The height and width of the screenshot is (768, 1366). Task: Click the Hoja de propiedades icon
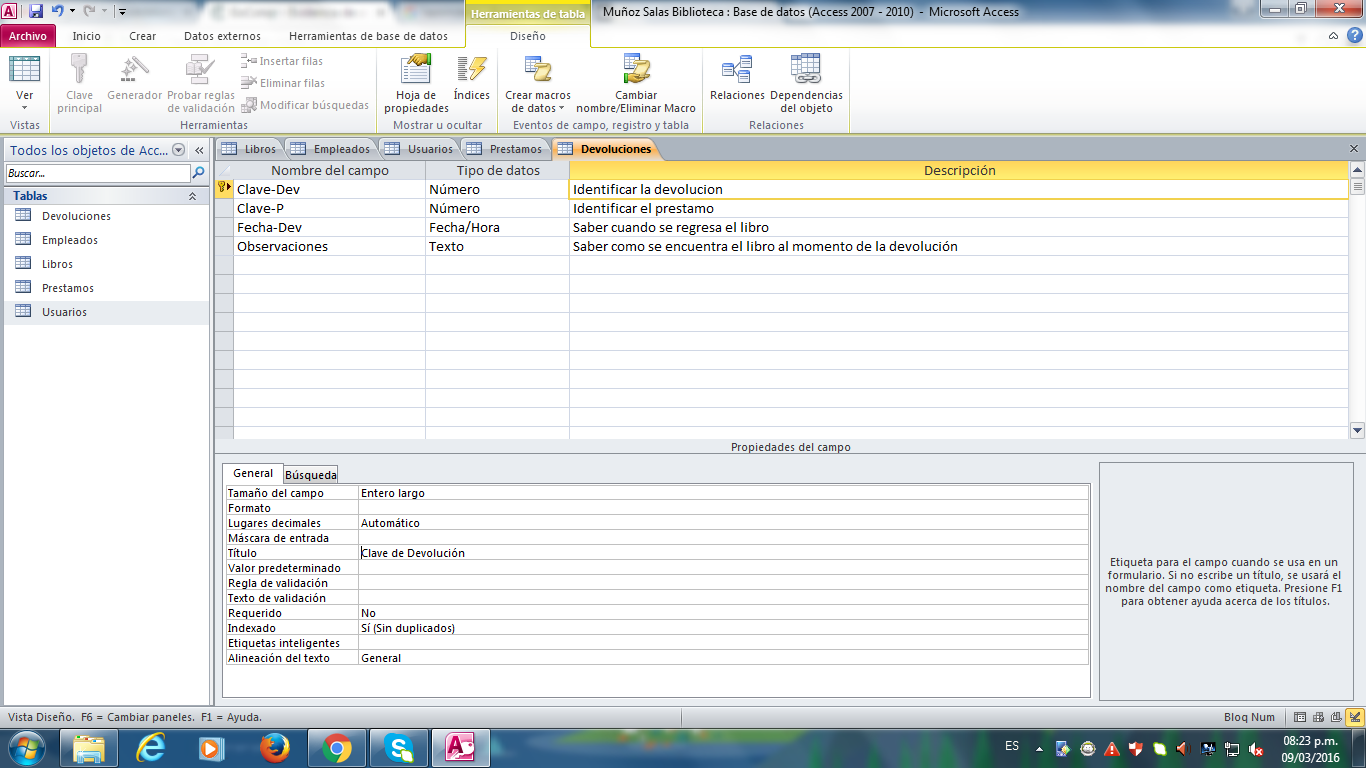(x=416, y=70)
